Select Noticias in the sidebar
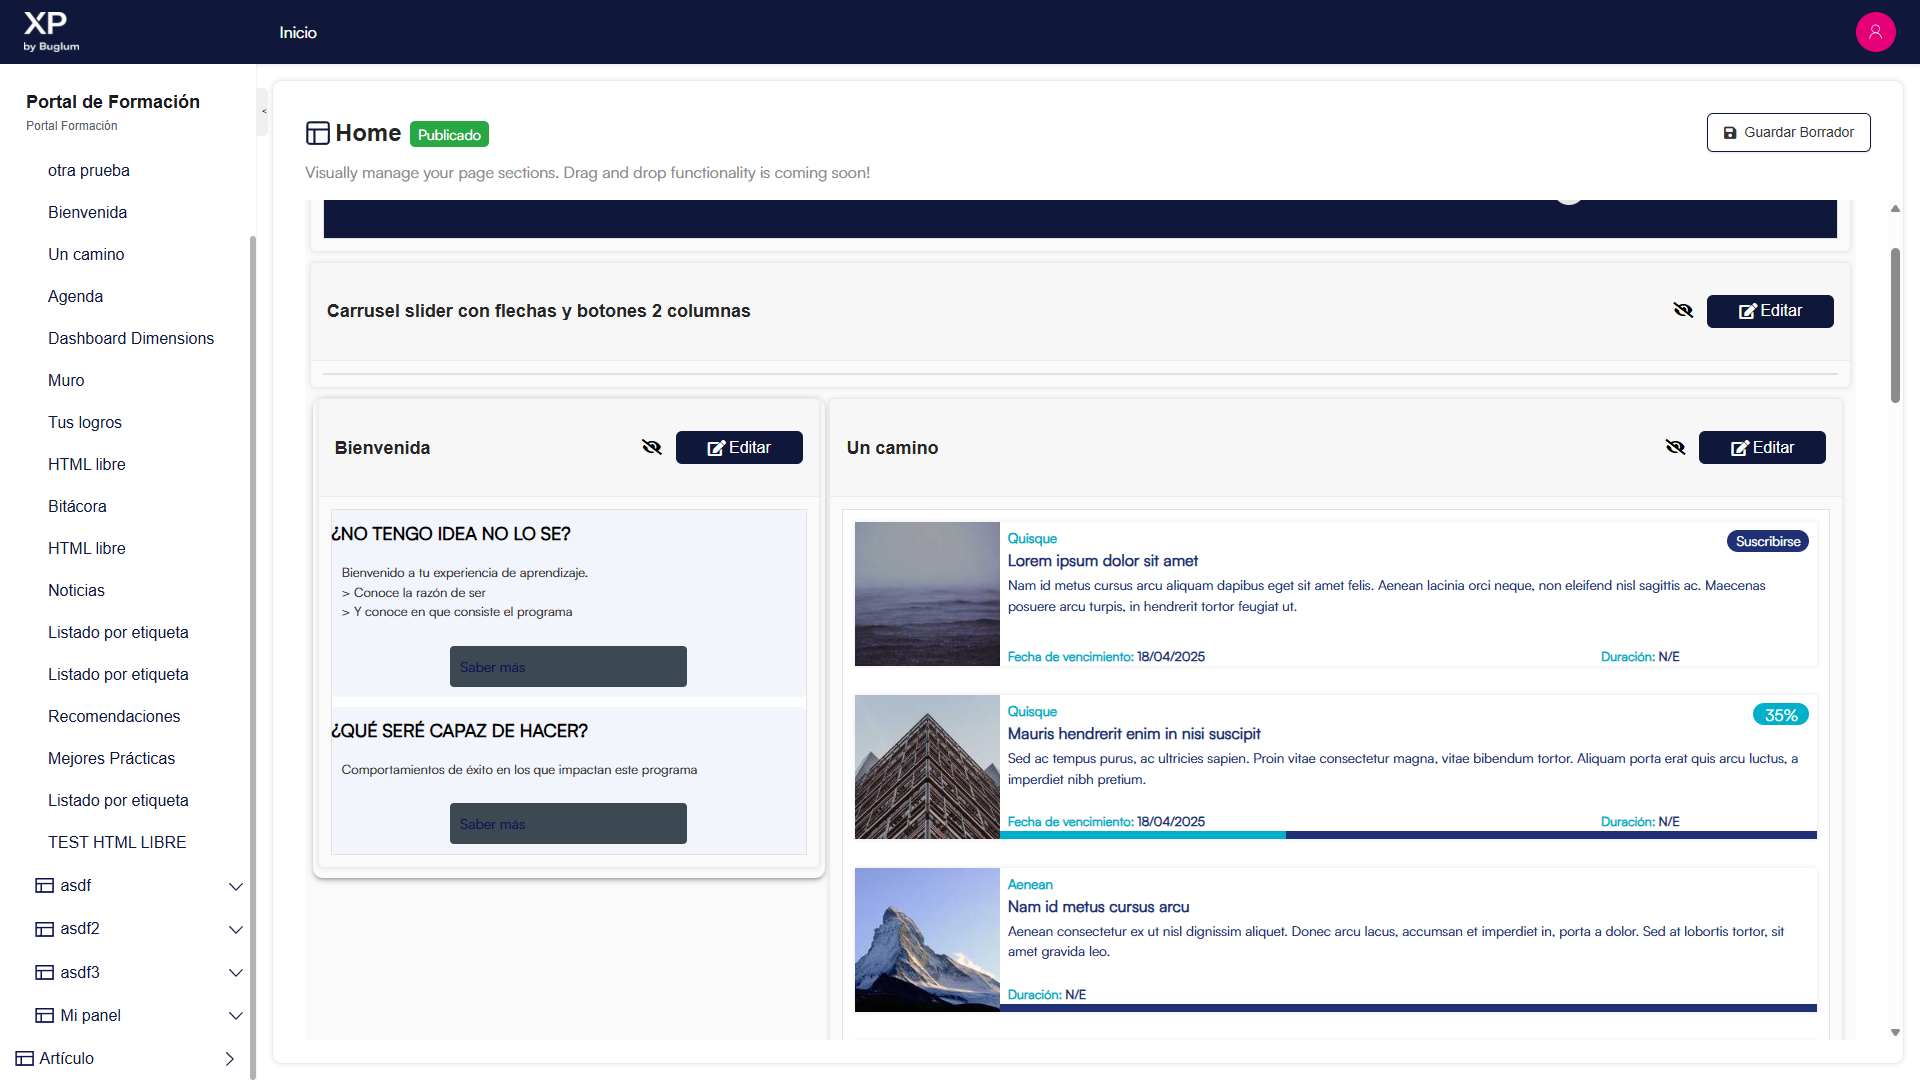The image size is (1920, 1080). tap(76, 590)
